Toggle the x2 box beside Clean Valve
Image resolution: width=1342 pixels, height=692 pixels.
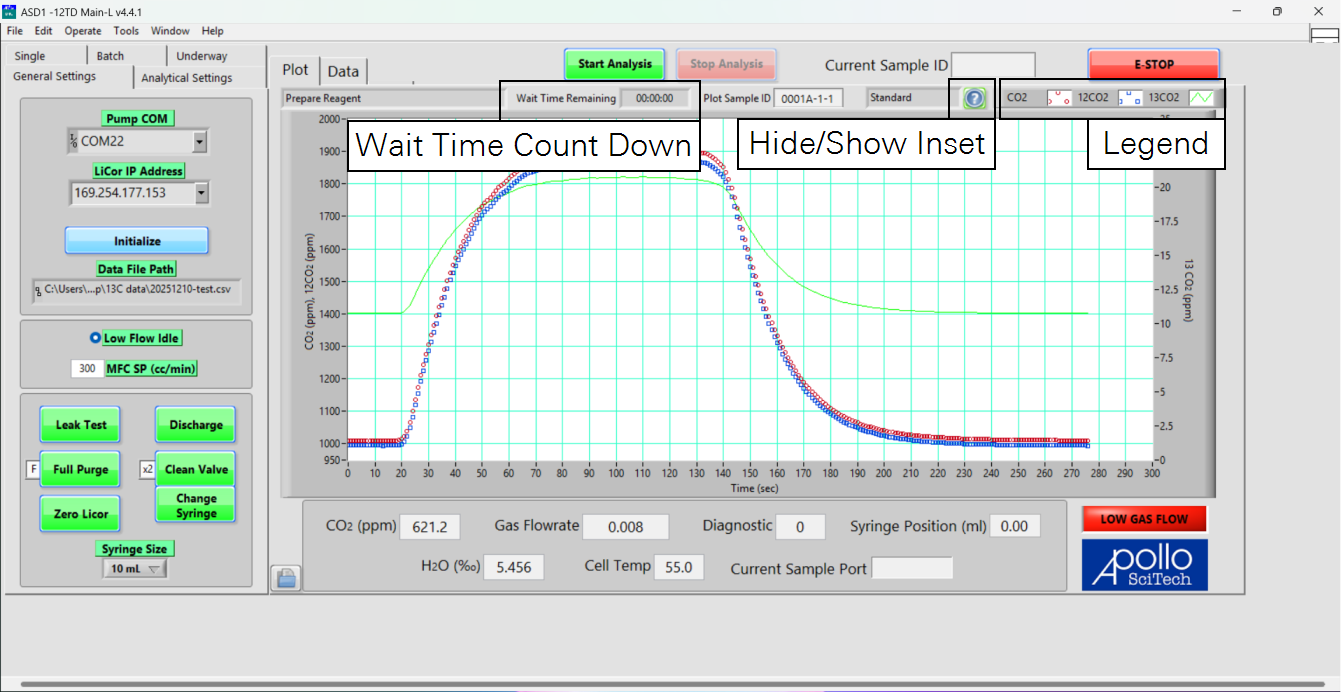click(x=147, y=470)
